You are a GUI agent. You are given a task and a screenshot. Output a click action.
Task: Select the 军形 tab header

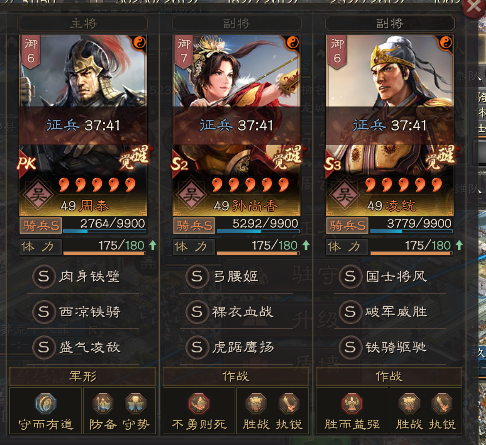coord(83,376)
